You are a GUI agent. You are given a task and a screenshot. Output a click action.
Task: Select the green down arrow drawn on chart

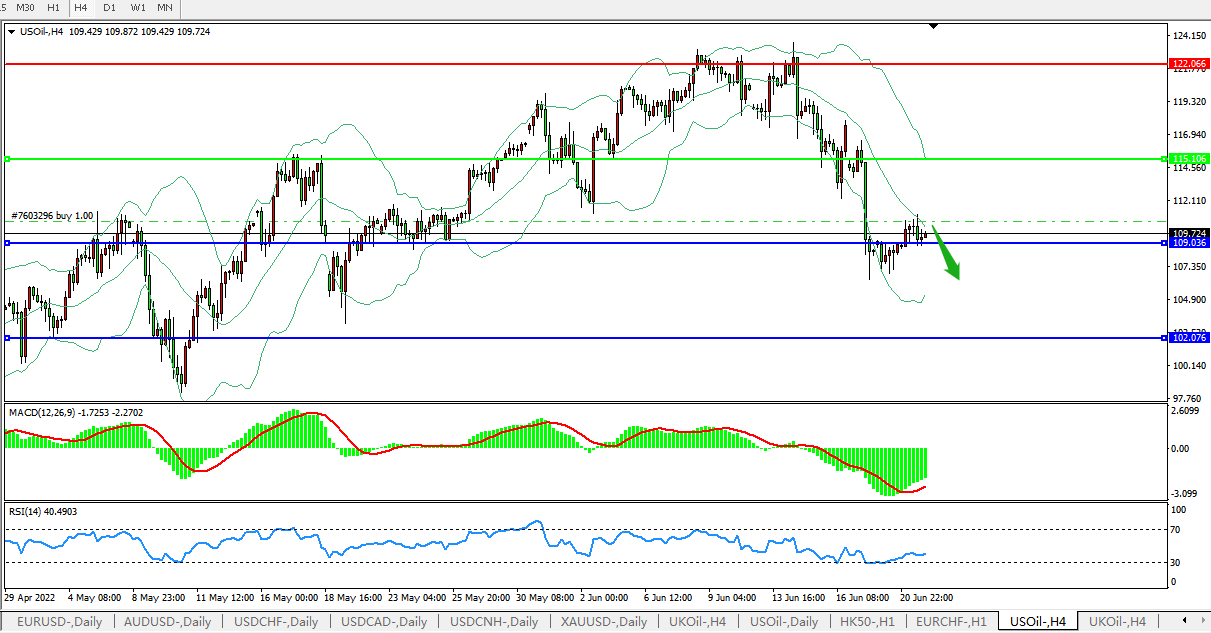tap(947, 259)
